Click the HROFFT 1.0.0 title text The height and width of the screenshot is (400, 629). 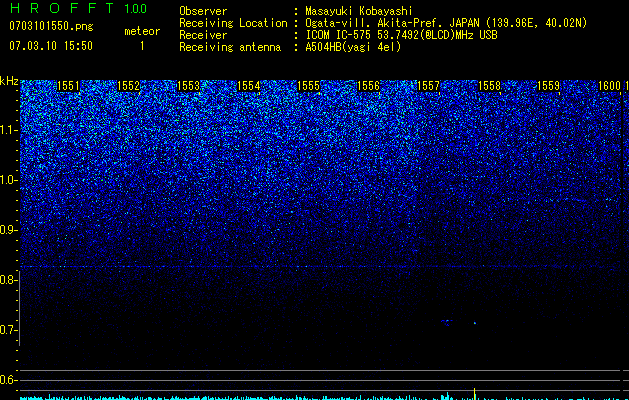[78, 8]
